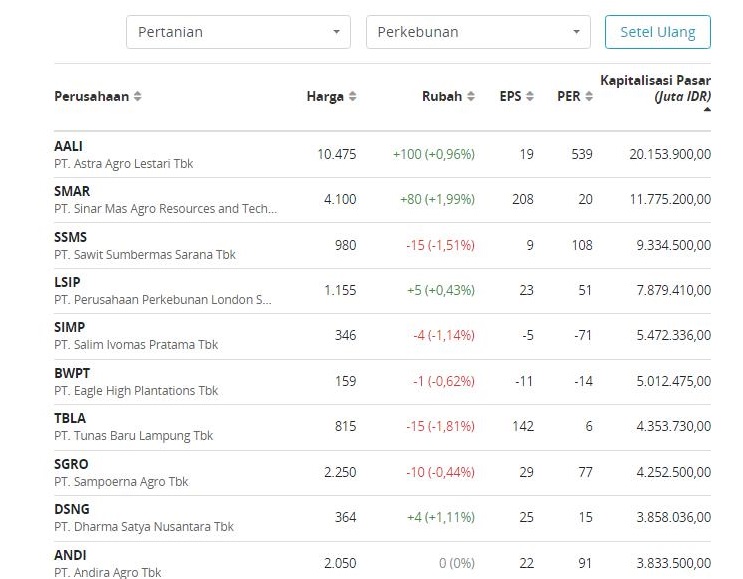
Task: Click ANDI change 0 (0%)
Action: [x=457, y=563]
